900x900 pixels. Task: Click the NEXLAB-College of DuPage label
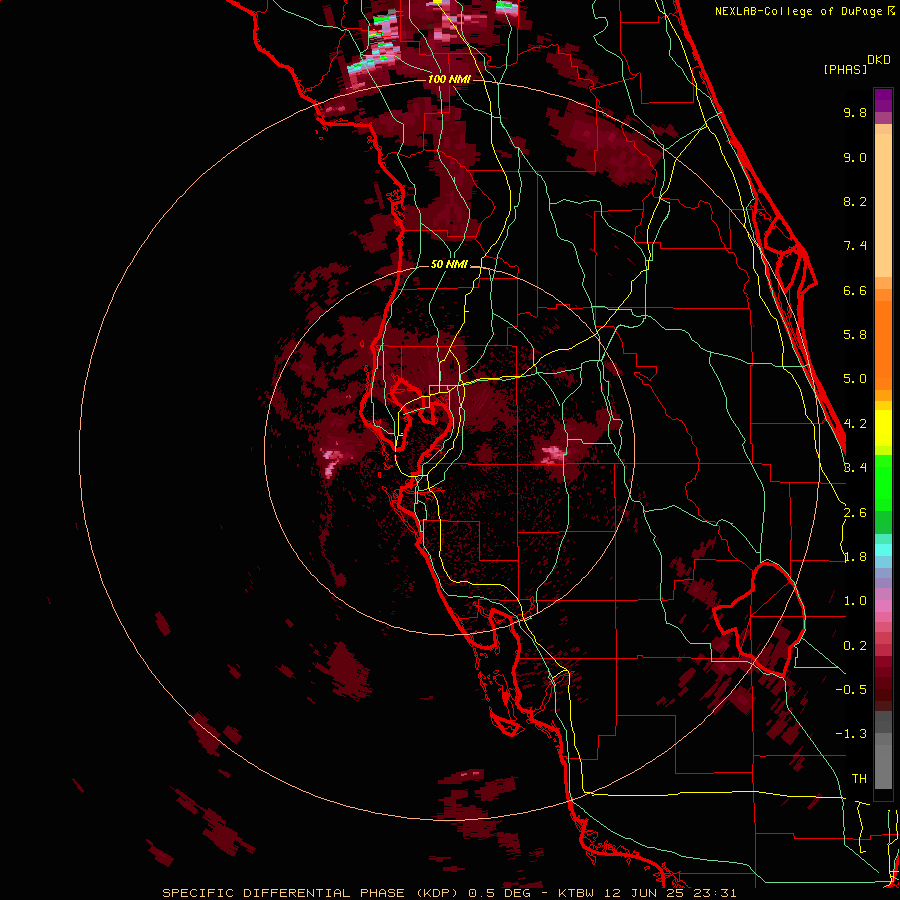pos(799,11)
